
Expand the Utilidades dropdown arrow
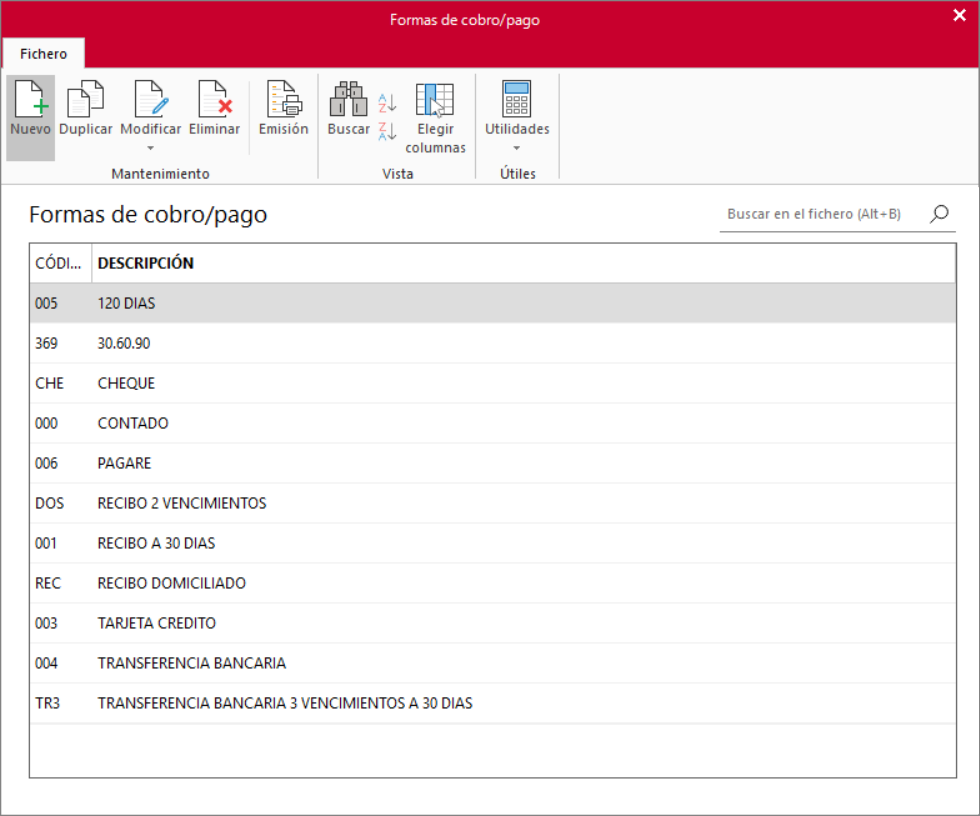pos(517,148)
